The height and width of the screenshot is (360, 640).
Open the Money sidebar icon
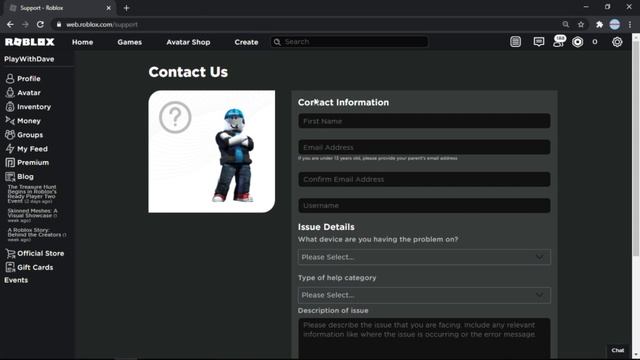pyautogui.click(x=10, y=120)
